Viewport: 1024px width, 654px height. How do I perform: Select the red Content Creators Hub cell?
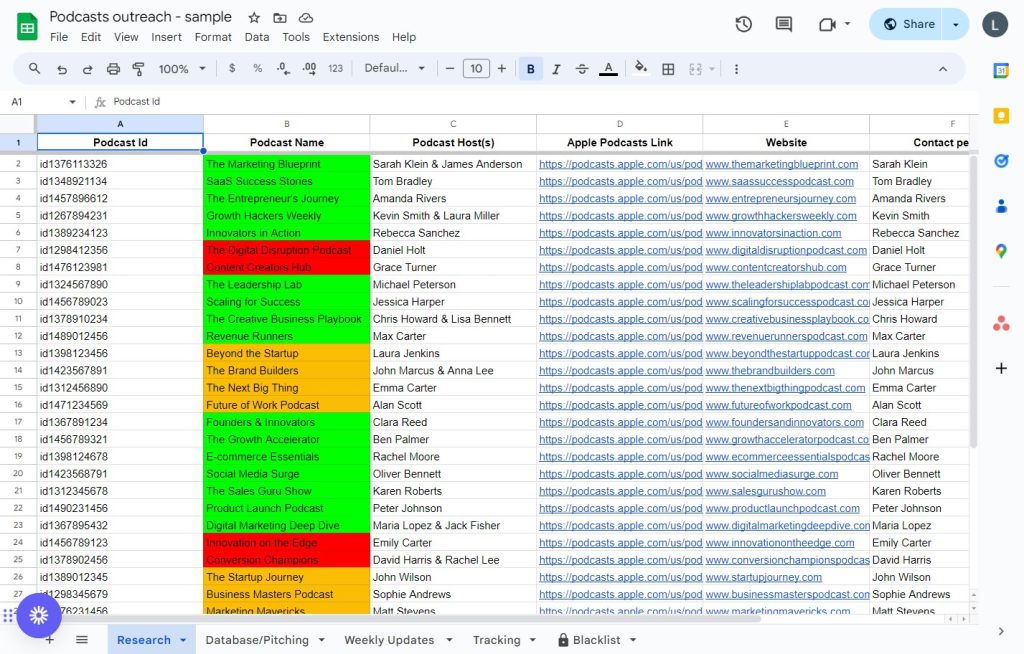point(287,267)
